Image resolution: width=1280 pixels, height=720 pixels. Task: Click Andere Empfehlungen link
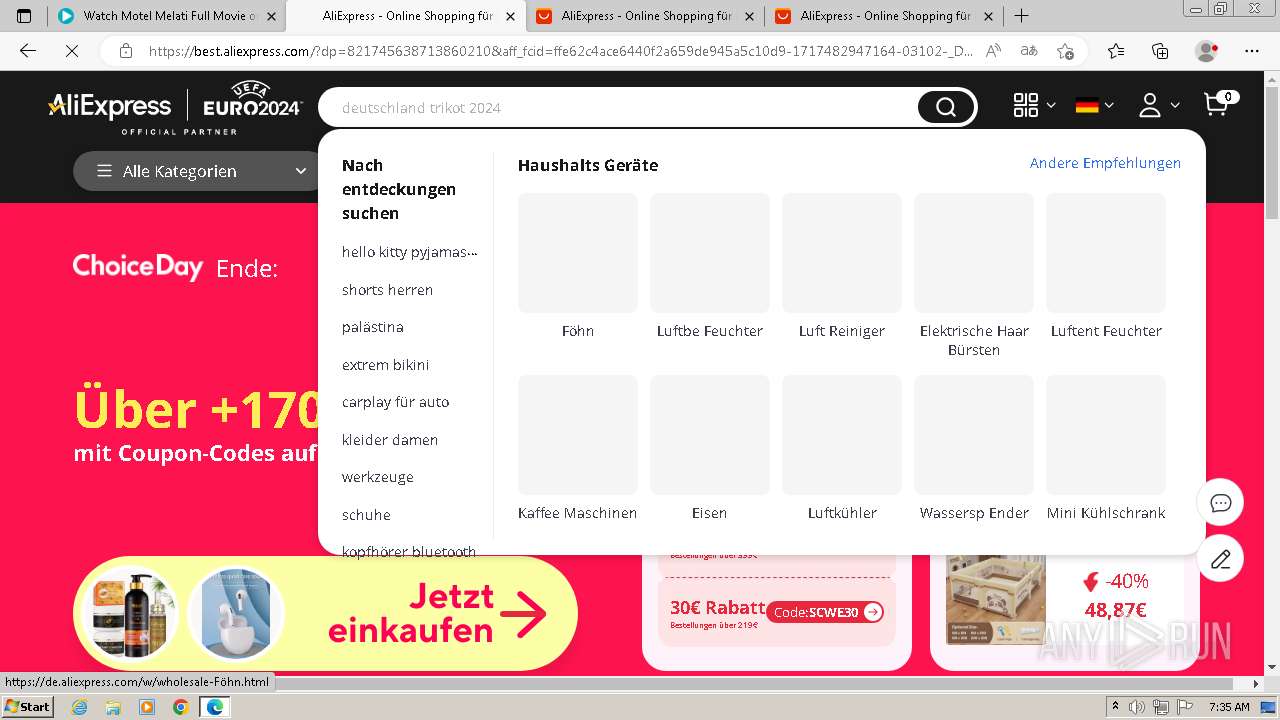(1105, 163)
